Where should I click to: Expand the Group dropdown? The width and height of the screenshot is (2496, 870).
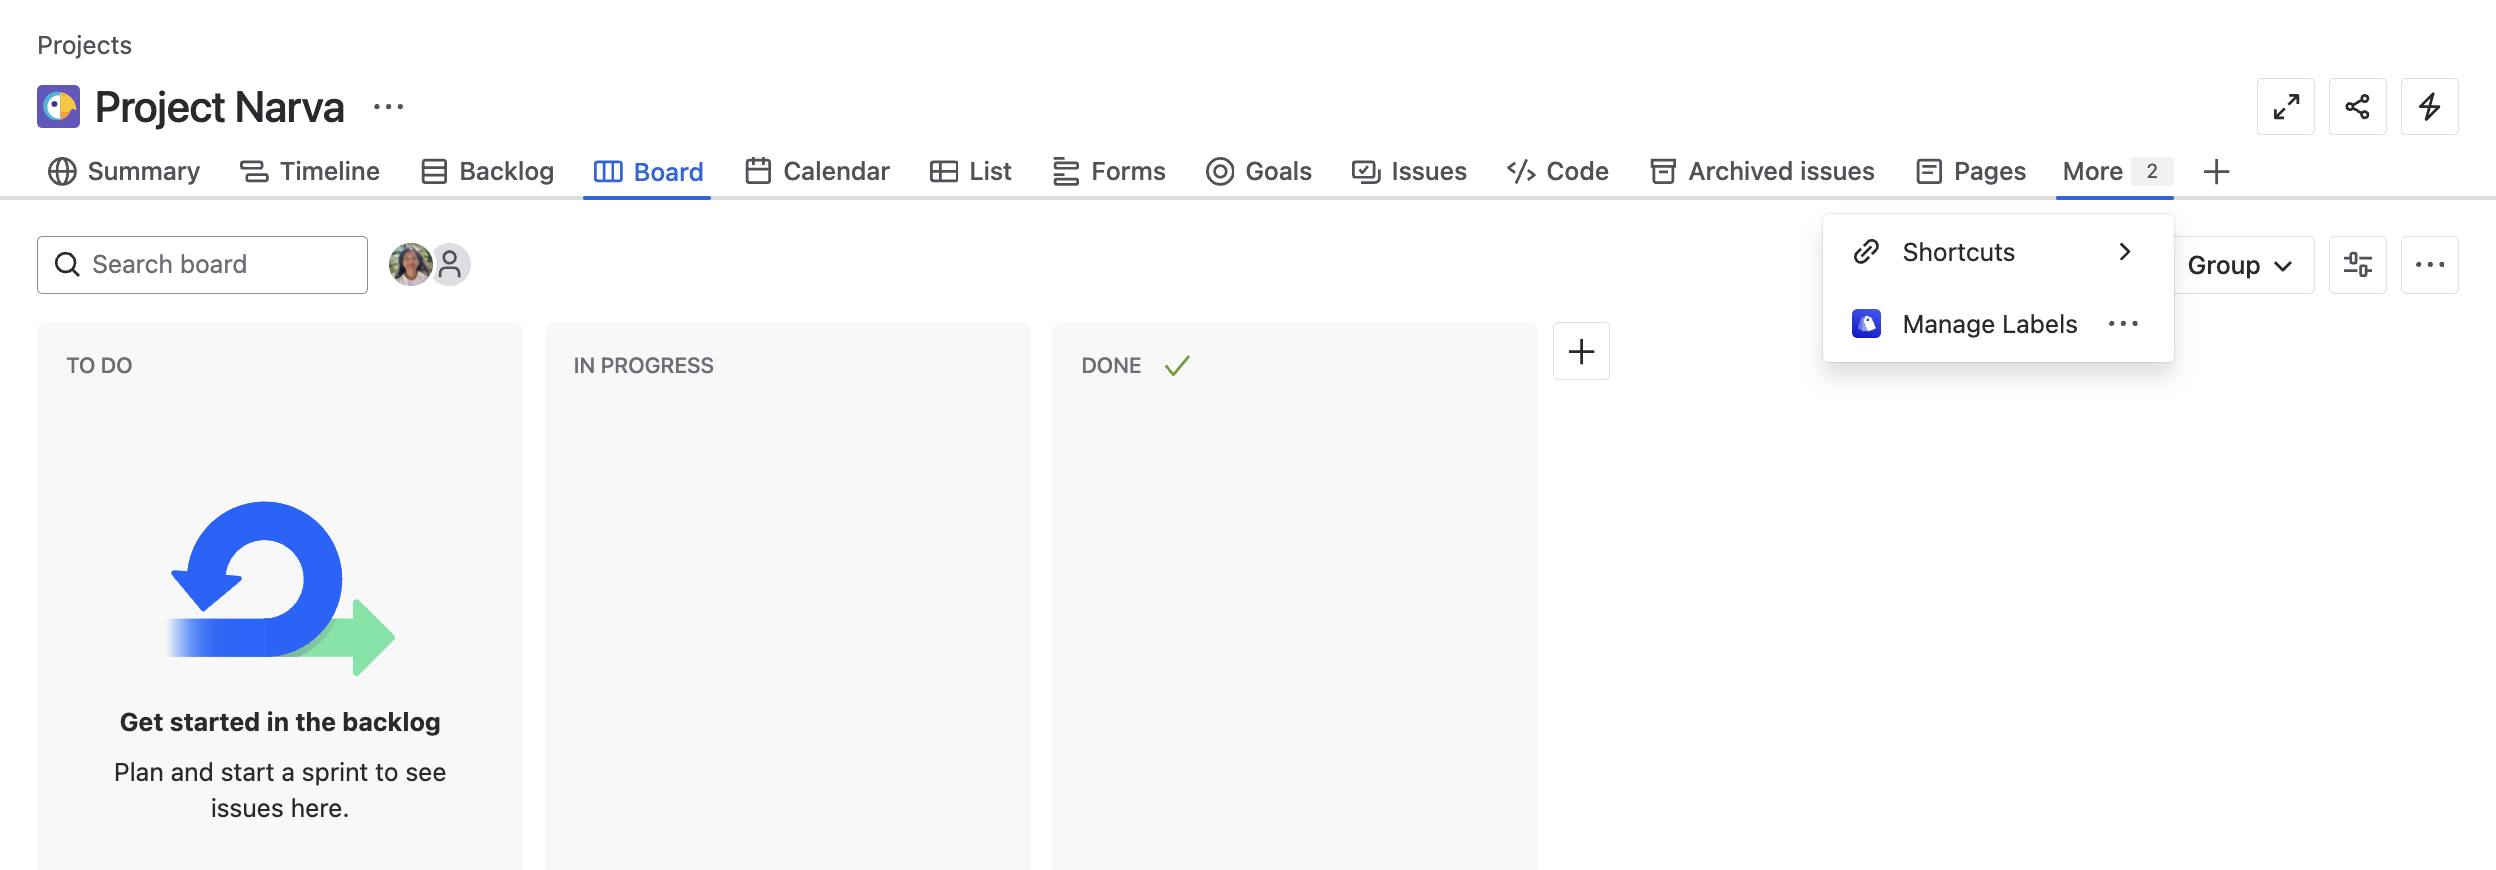coord(2240,265)
